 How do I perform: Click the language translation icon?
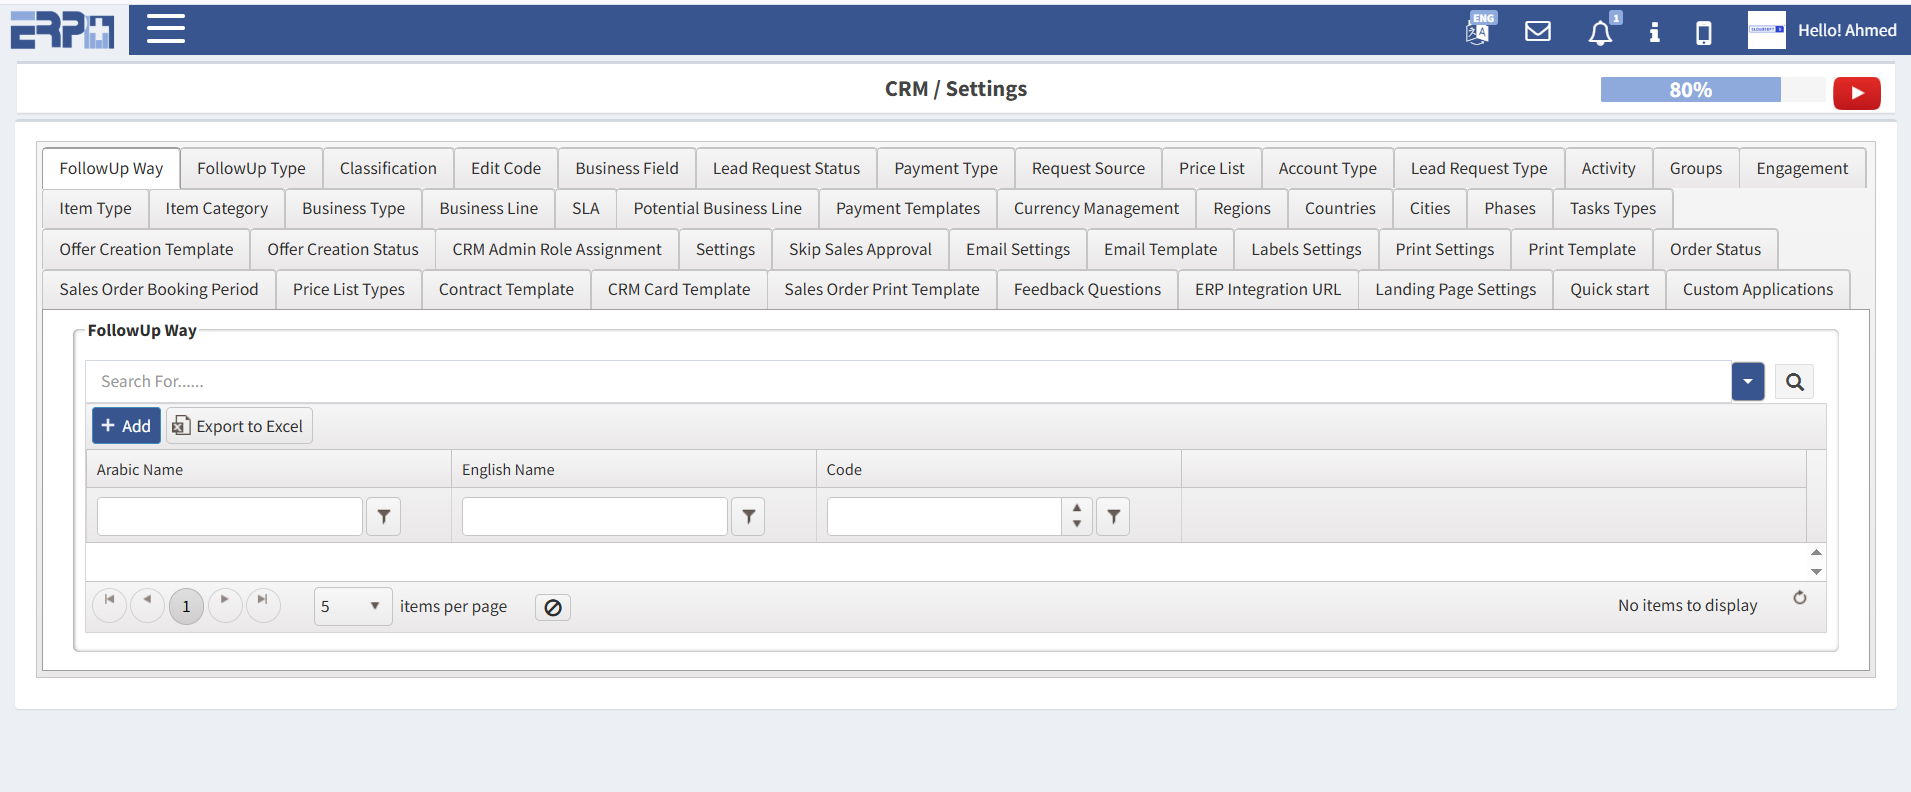(1478, 30)
